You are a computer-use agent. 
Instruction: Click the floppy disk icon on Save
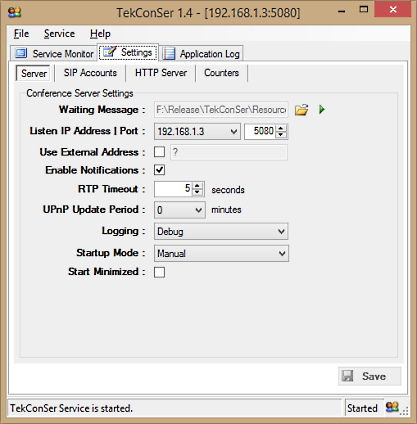coord(347,376)
